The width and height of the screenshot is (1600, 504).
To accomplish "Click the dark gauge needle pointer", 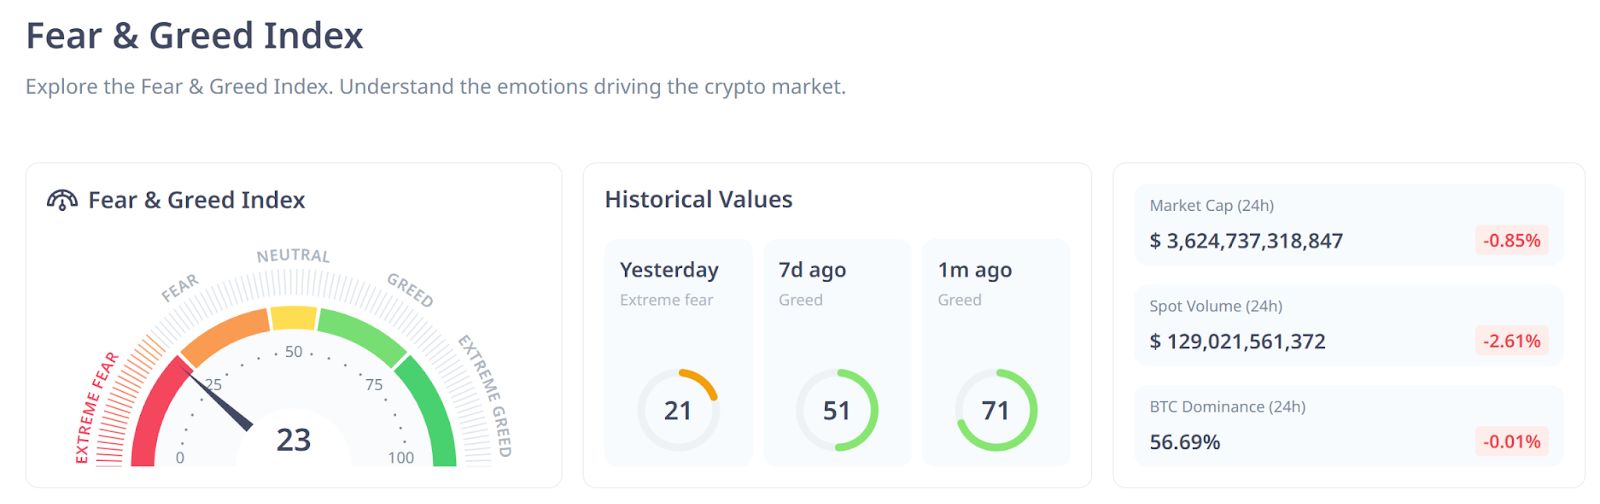I will 222,403.
